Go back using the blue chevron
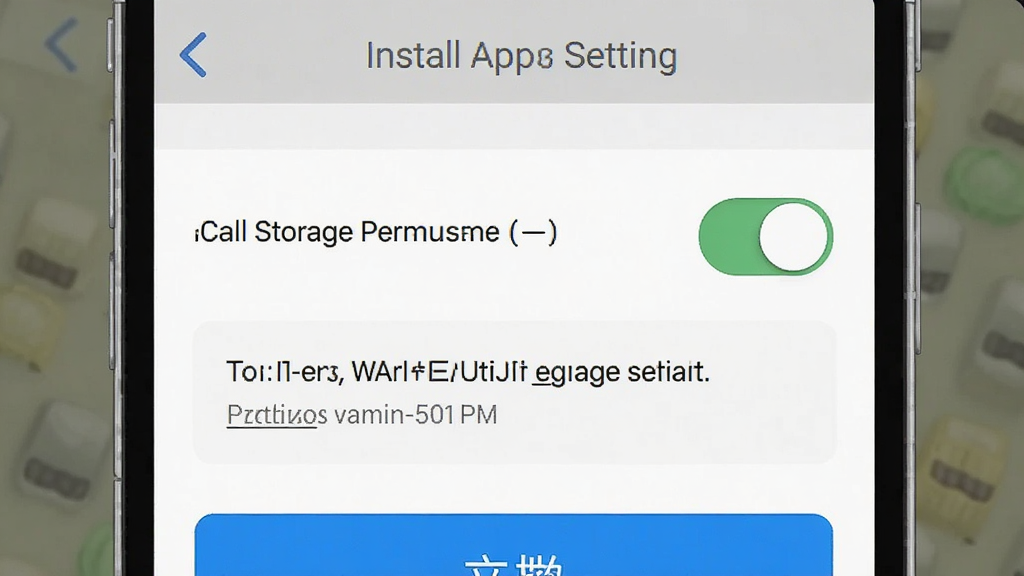 193,55
